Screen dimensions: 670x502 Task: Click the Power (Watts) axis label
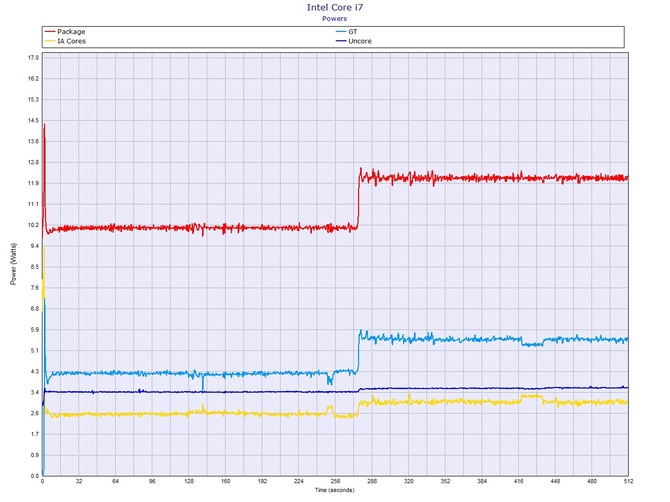coord(13,264)
